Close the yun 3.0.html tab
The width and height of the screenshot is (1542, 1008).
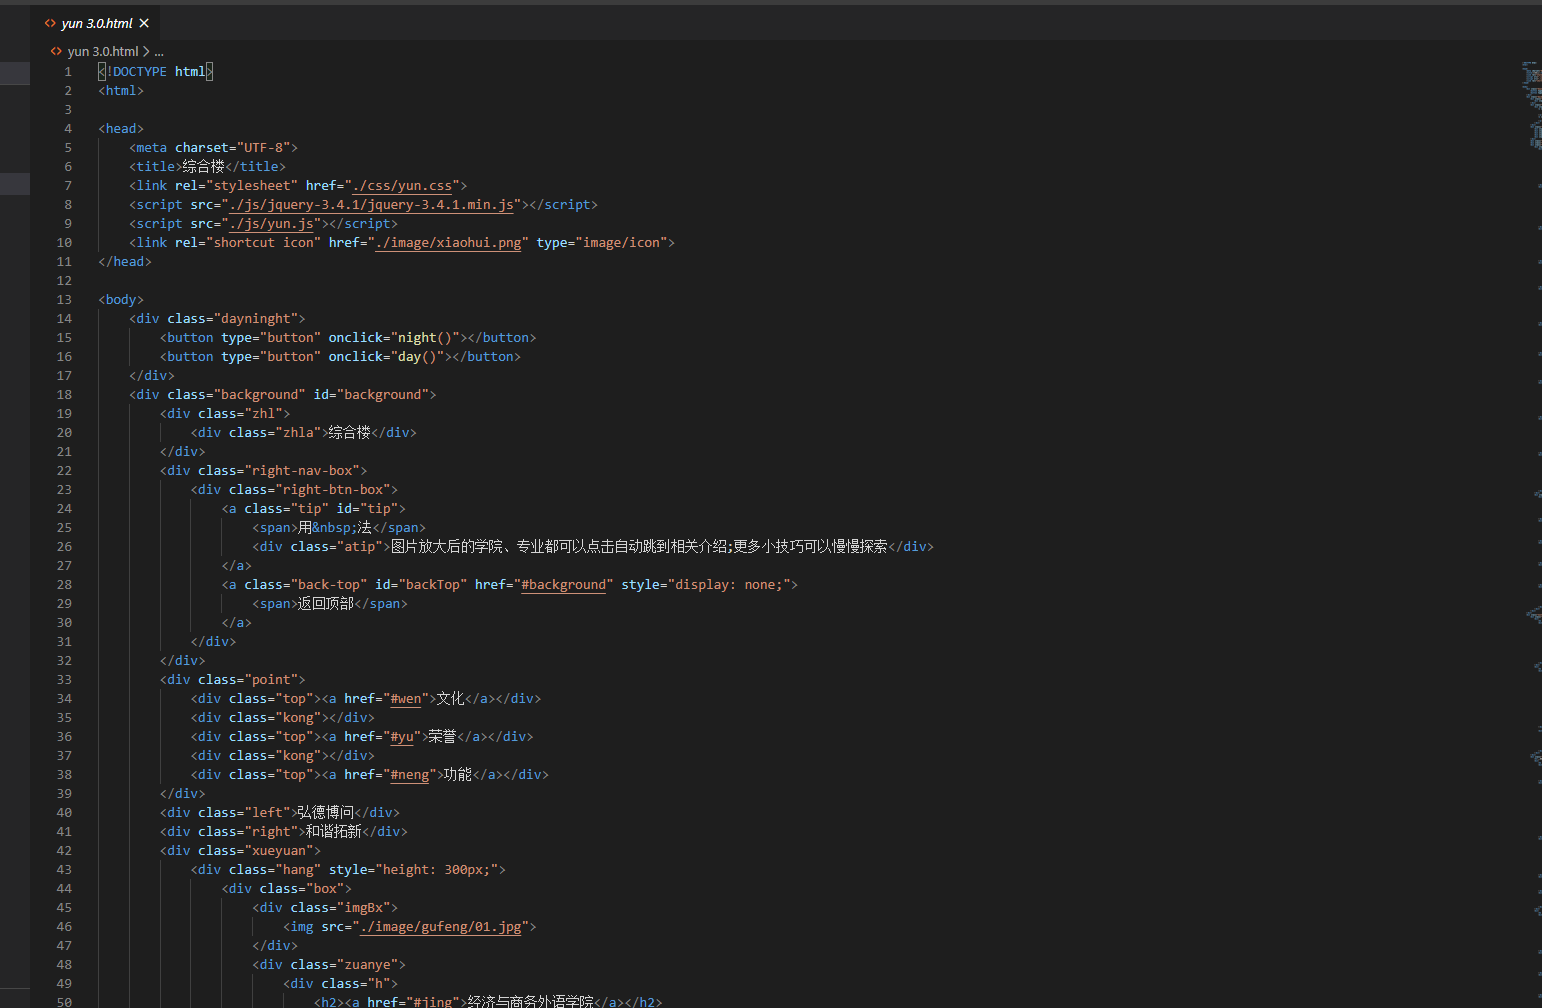[x=144, y=23]
